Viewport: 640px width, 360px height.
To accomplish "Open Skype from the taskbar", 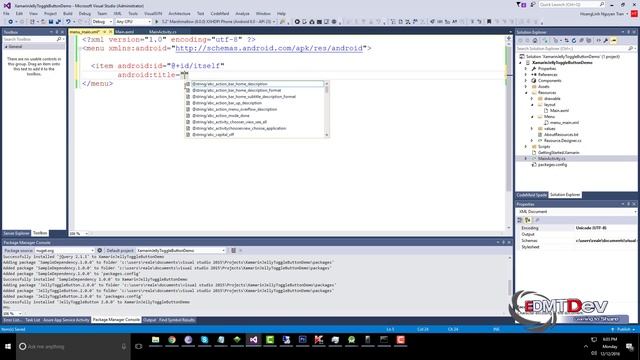I will click(x=204, y=340).
